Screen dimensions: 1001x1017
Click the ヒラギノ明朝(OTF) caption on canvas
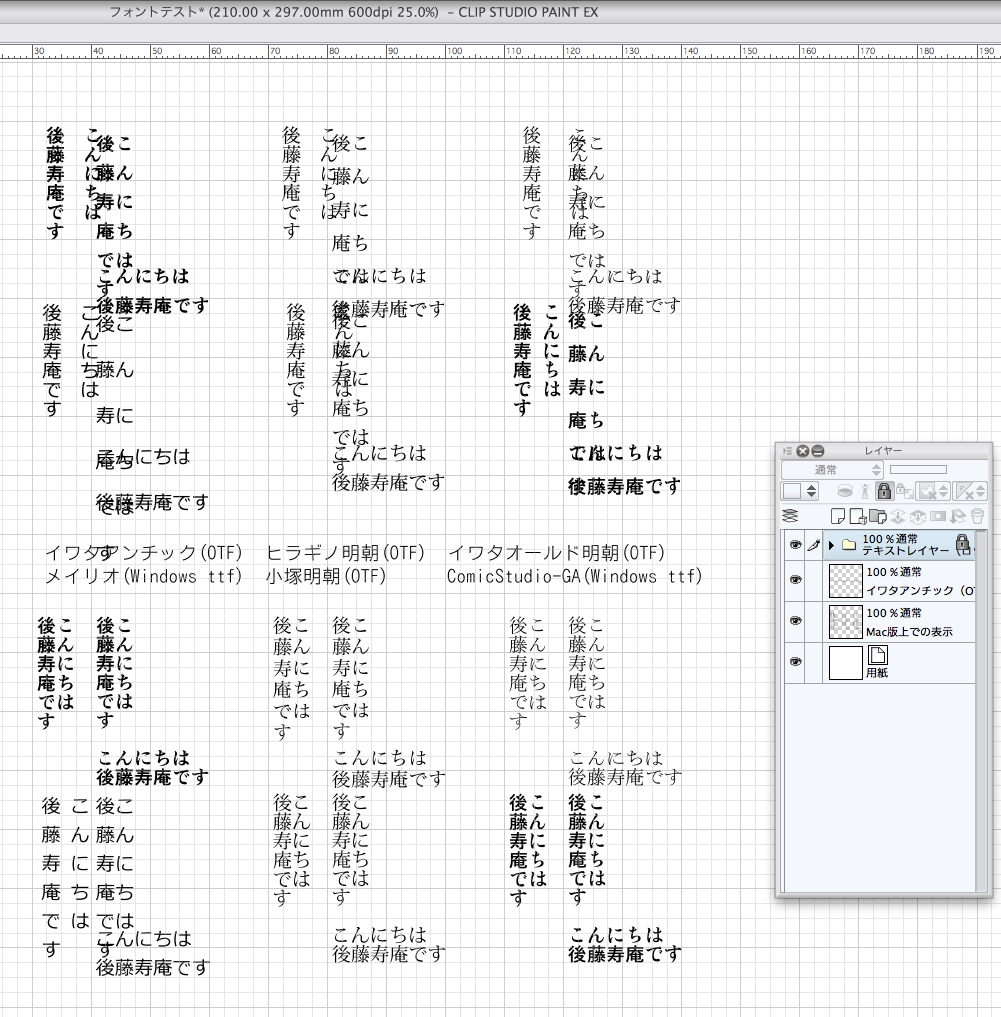[345, 553]
